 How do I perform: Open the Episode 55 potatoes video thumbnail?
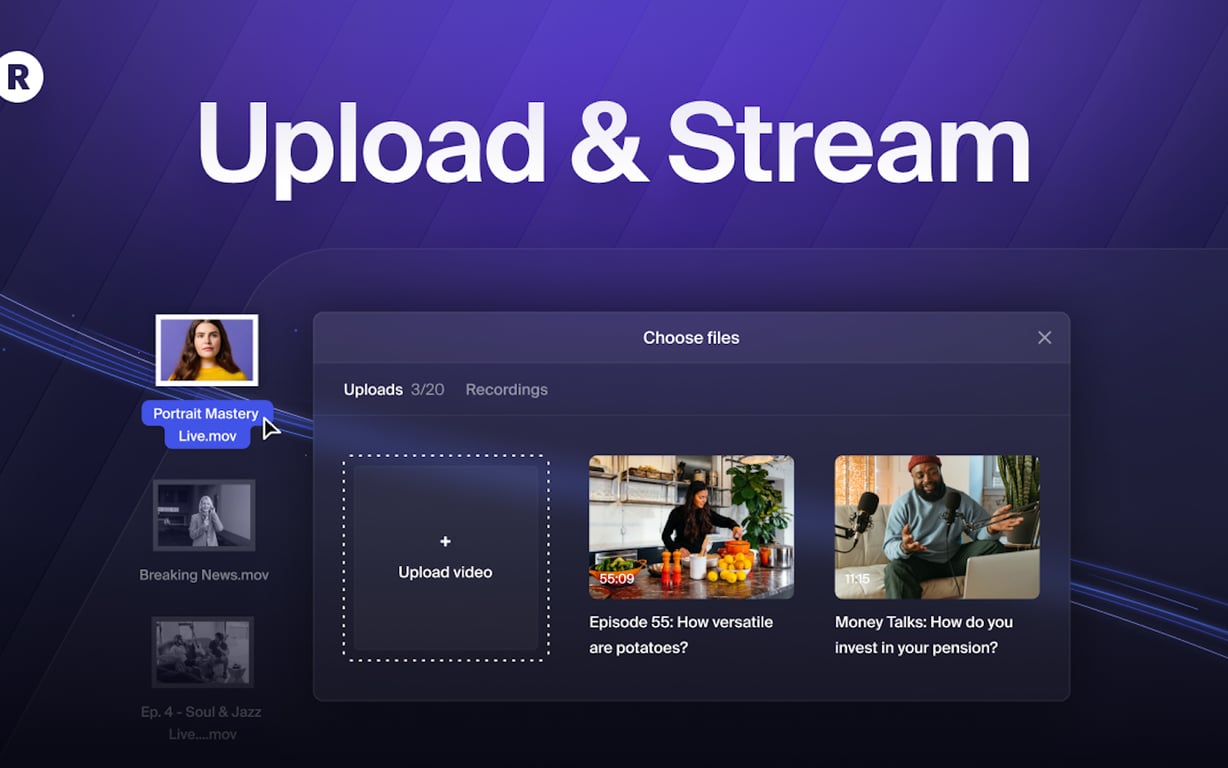pos(691,527)
